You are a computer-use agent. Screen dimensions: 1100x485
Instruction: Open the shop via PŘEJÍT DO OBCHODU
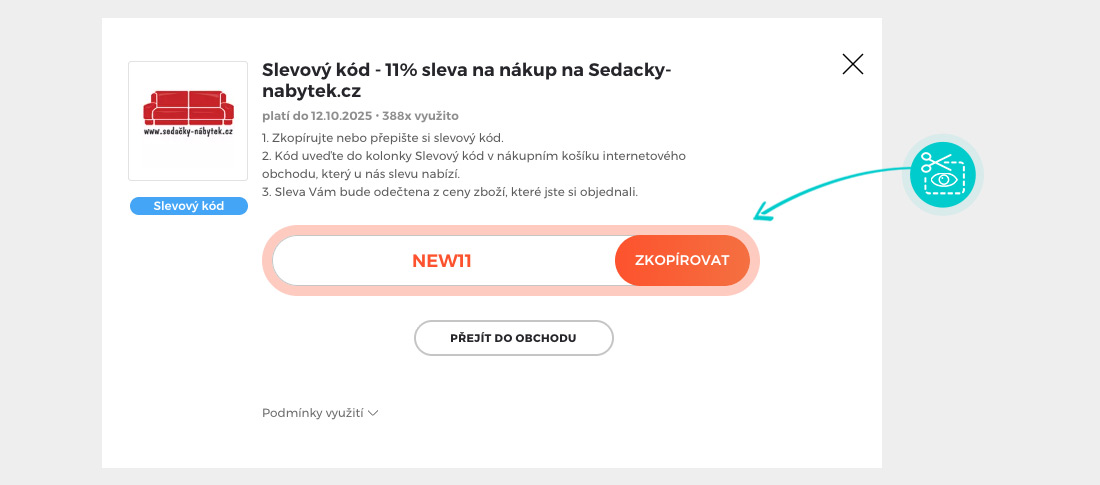click(x=513, y=338)
